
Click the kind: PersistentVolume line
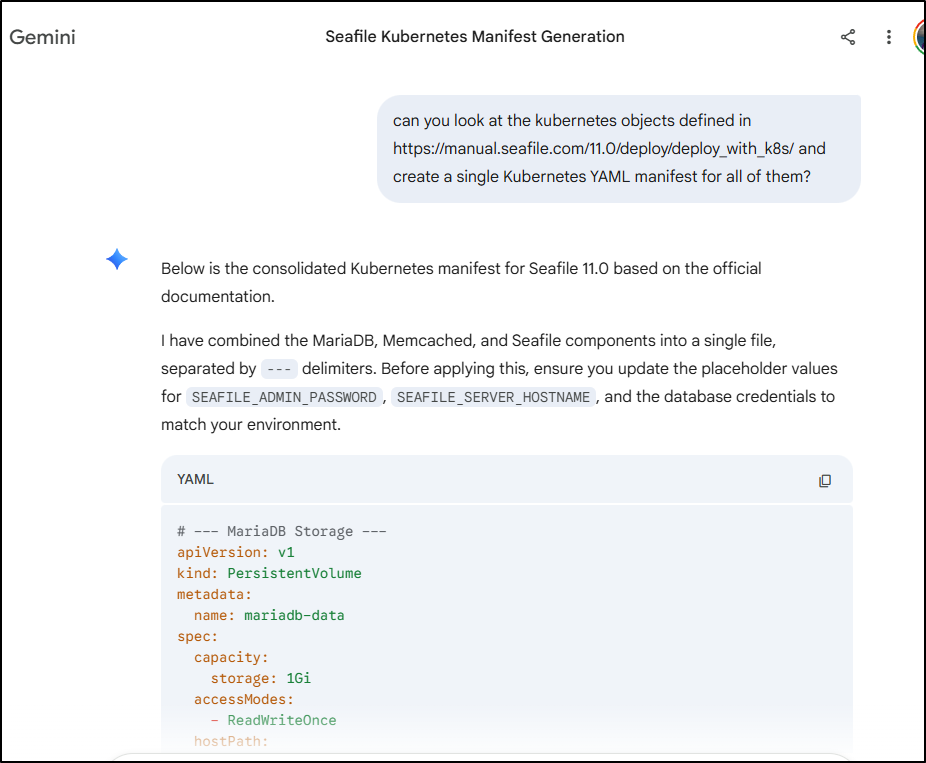click(269, 573)
